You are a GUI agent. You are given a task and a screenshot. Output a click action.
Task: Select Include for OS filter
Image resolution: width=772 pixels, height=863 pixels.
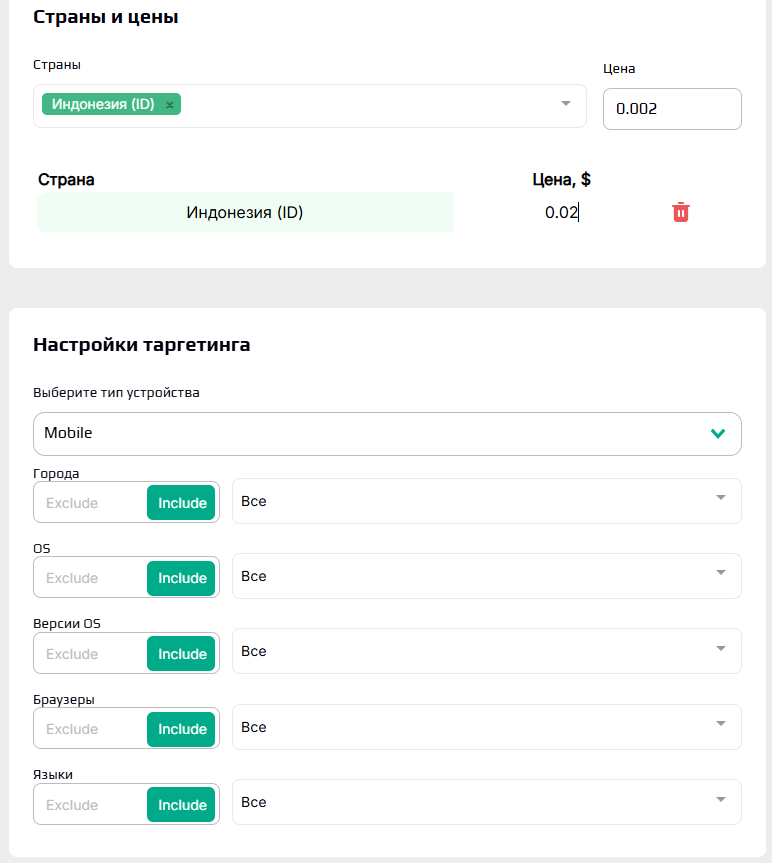181,578
